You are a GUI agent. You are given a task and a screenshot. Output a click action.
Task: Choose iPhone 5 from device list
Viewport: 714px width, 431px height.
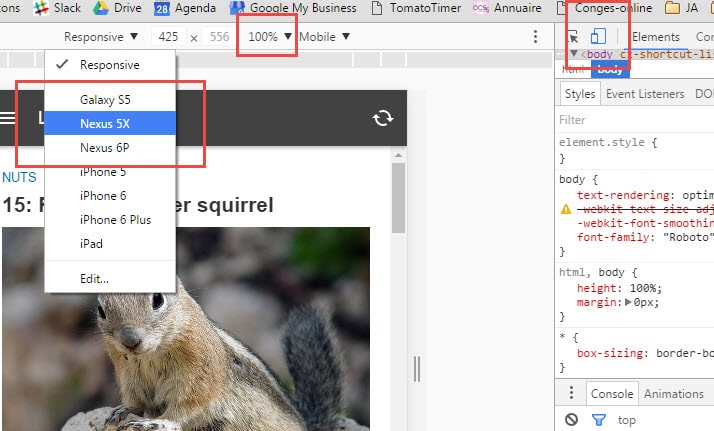110,172
